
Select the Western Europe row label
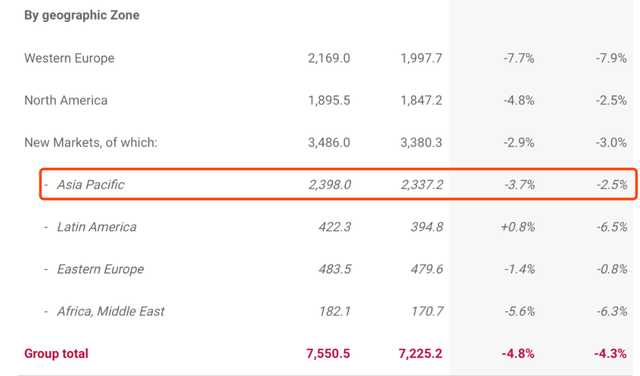pos(69,58)
